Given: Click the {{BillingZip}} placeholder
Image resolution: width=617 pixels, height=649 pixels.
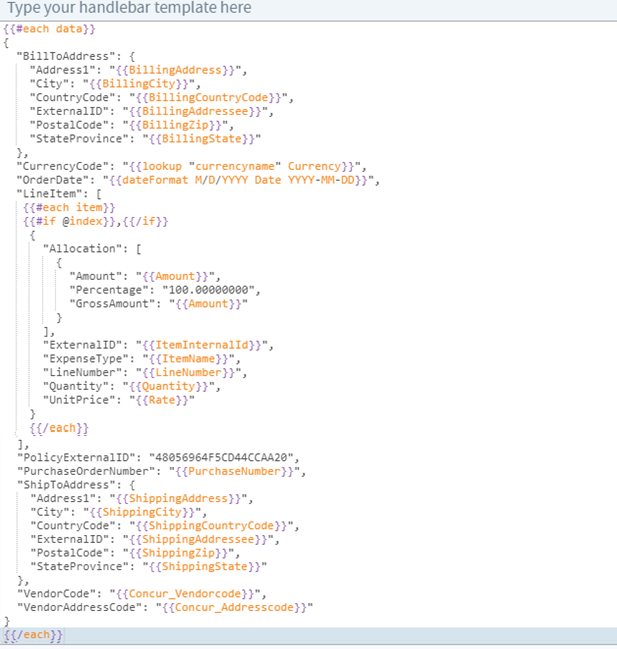Looking at the screenshot, I should [175, 125].
